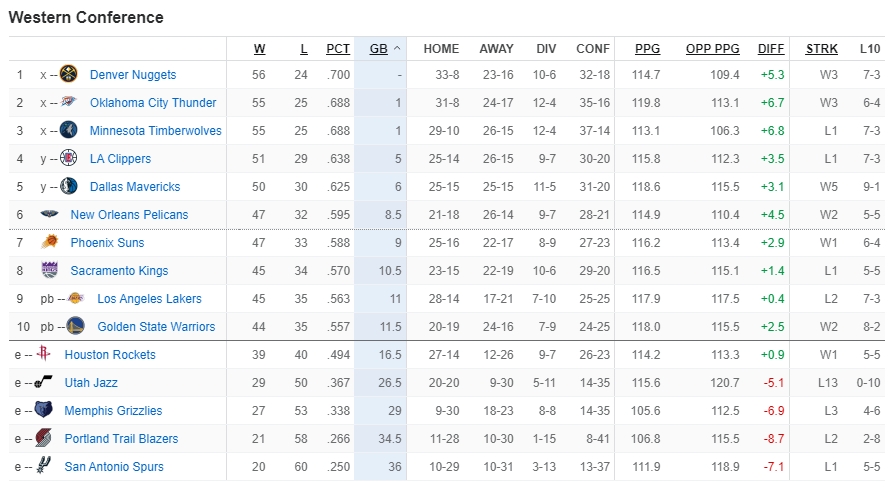This screenshot has width=896, height=487.
Task: Sort table by PPG header
Action: pos(647,48)
